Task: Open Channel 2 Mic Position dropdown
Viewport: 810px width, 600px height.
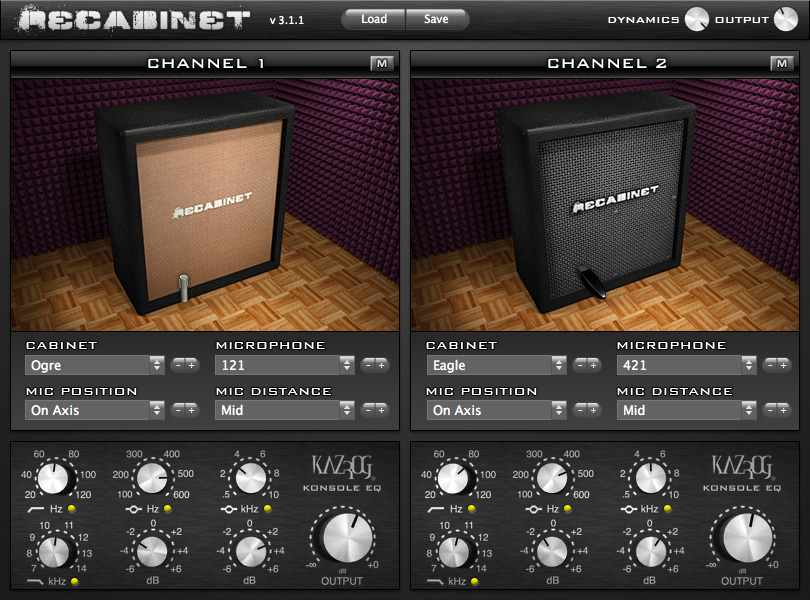Action: click(496, 410)
